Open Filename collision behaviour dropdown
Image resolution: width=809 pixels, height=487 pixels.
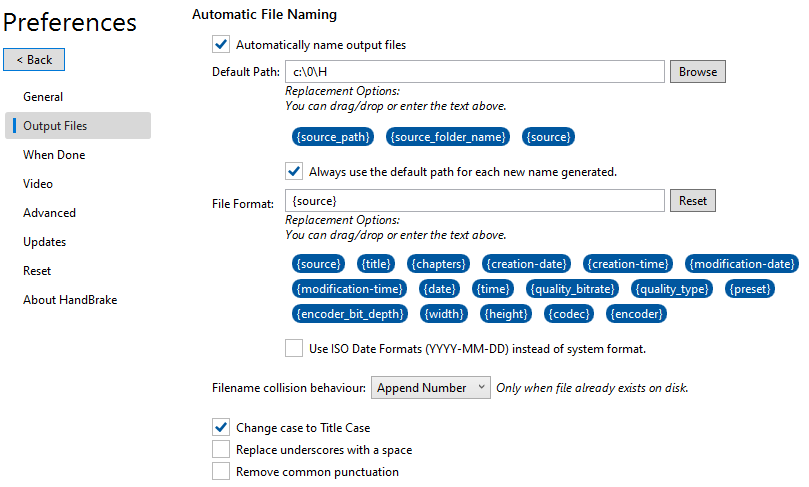tap(430, 387)
